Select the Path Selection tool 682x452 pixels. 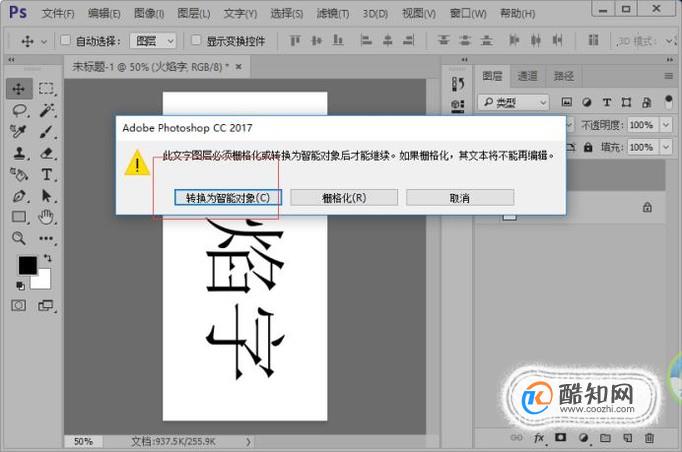46,196
